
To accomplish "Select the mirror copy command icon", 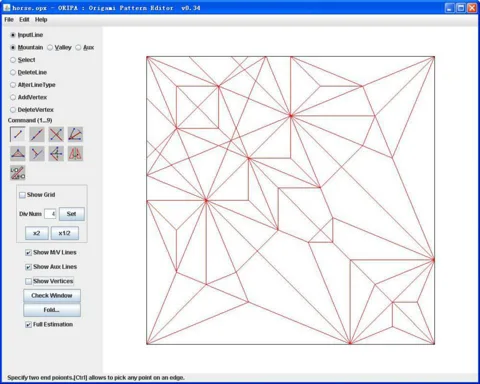I will (x=75, y=154).
